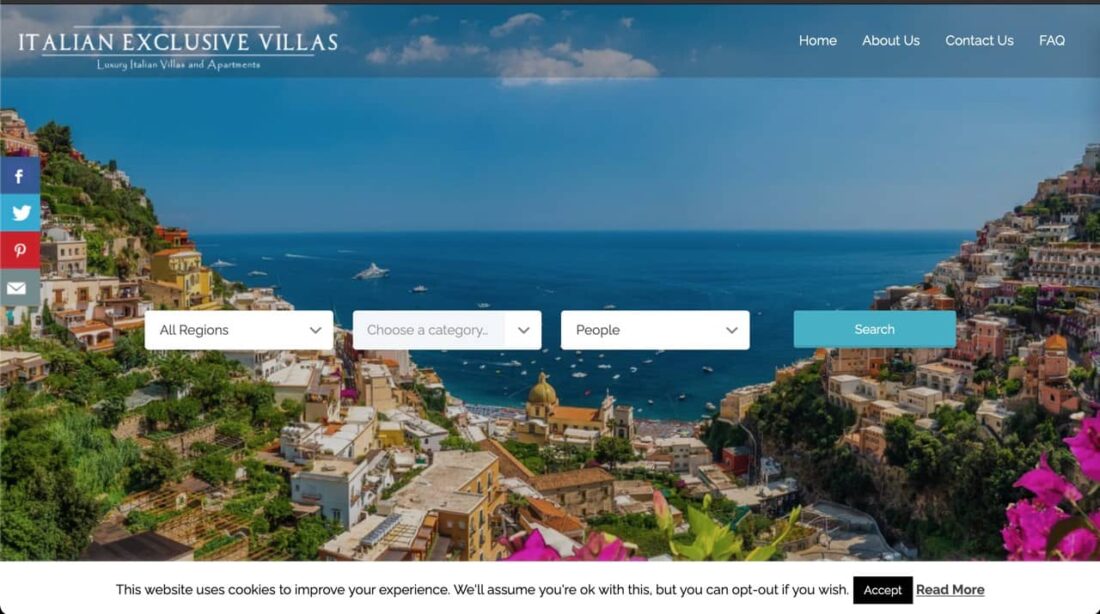Click the chevron in People selector
This screenshot has height=614, width=1100.
(x=732, y=330)
